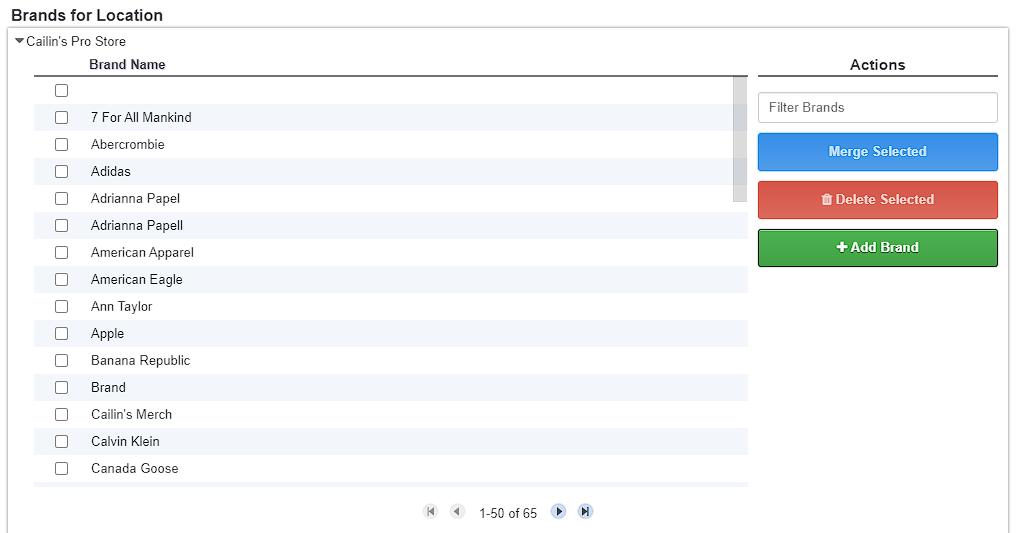Click the Apple brand name
The image size is (1017, 533).
click(108, 333)
